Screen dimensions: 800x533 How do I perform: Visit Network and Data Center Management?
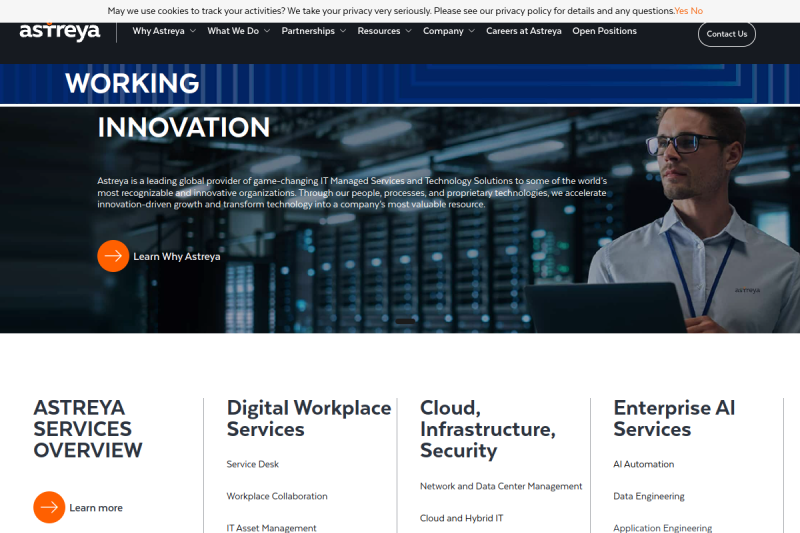(x=501, y=486)
